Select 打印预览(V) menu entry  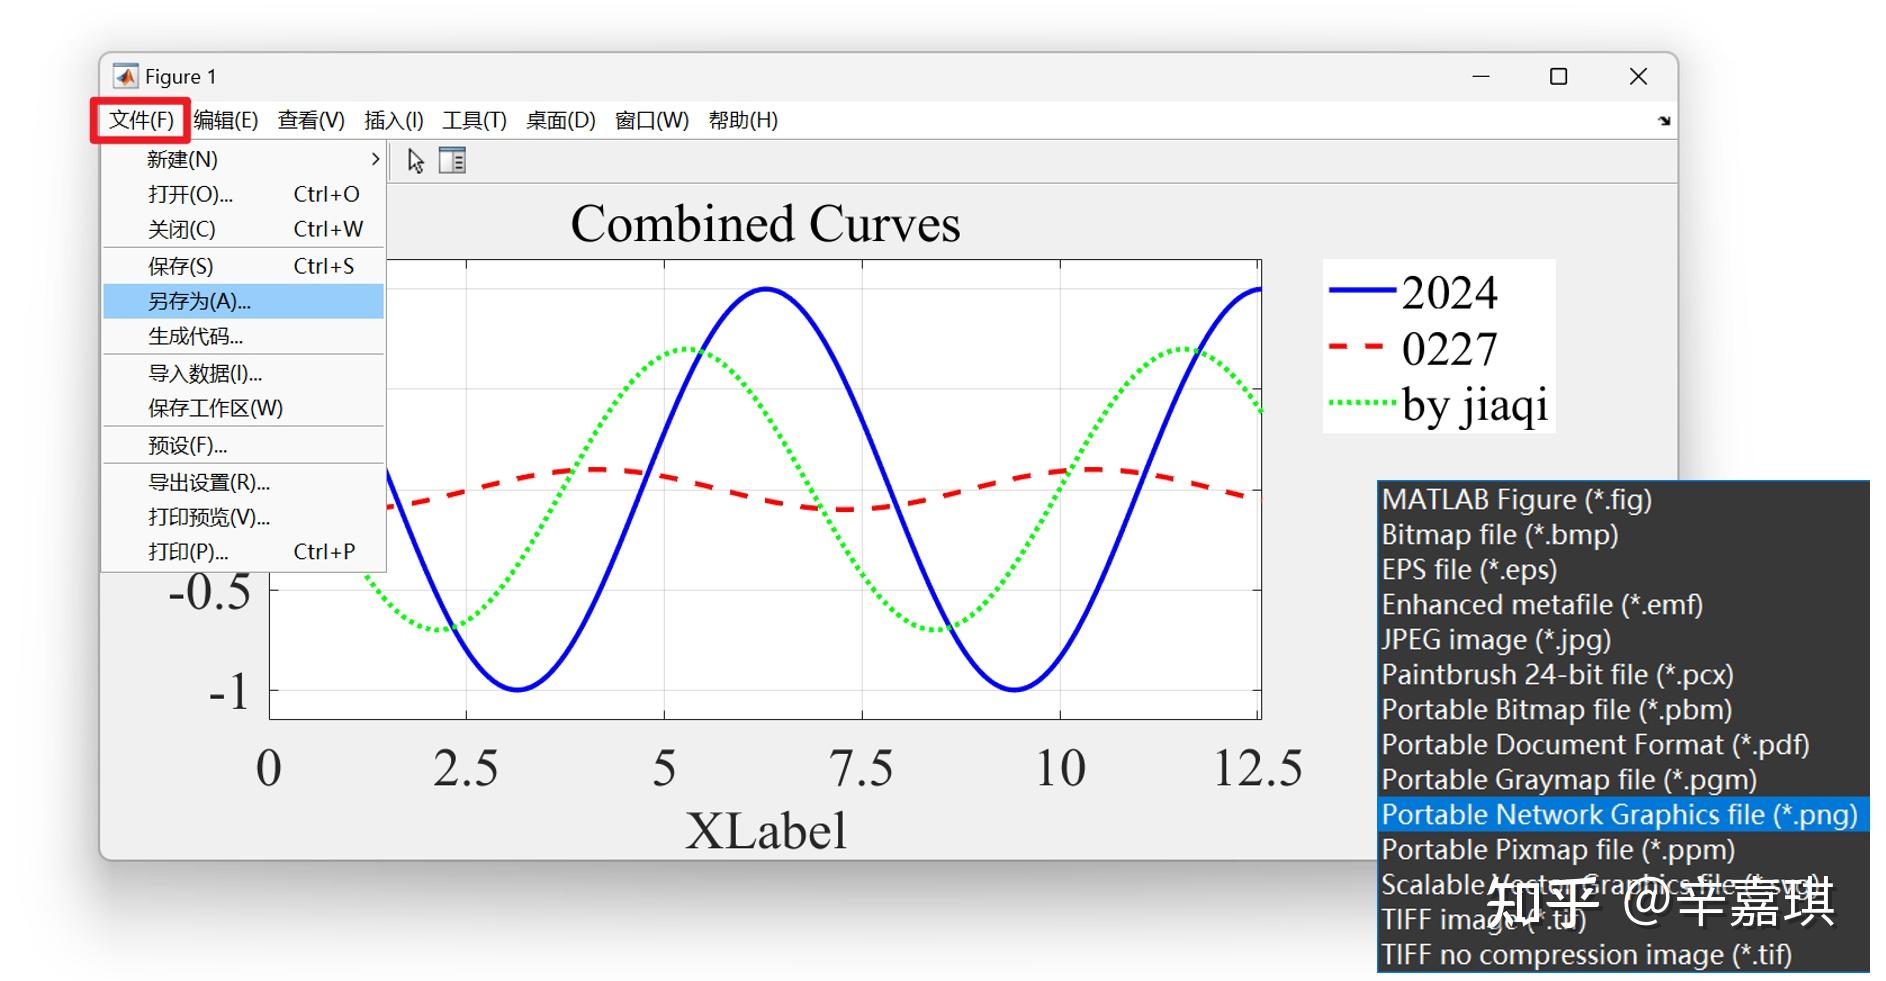click(206, 517)
